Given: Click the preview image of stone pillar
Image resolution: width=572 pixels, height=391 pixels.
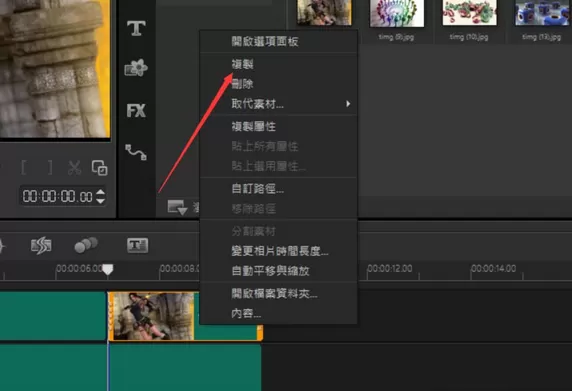Looking at the screenshot, I should [x=55, y=69].
